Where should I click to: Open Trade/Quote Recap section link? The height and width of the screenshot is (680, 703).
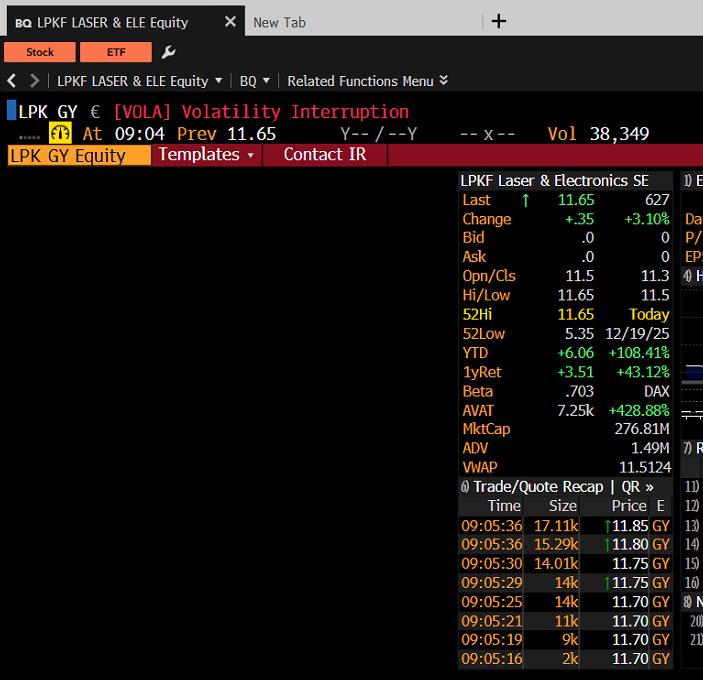pos(538,487)
